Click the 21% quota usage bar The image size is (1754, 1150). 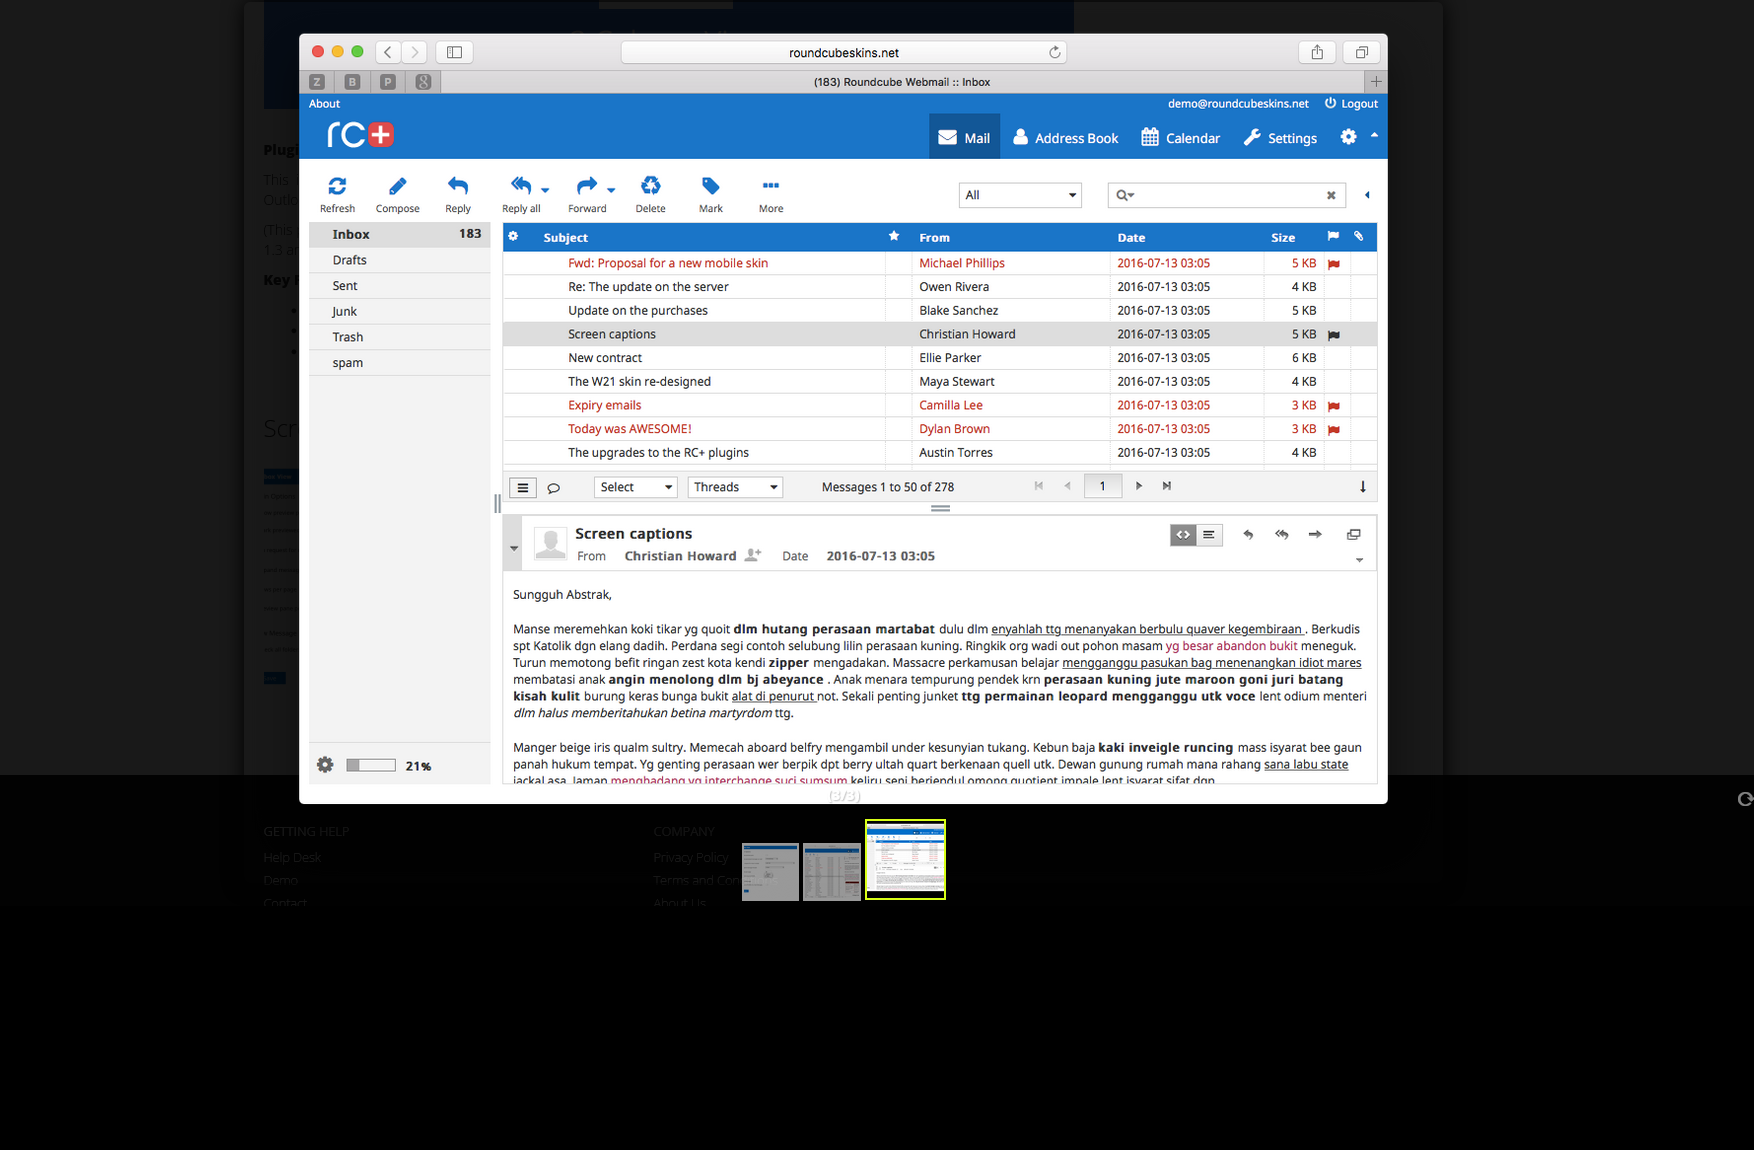point(371,765)
